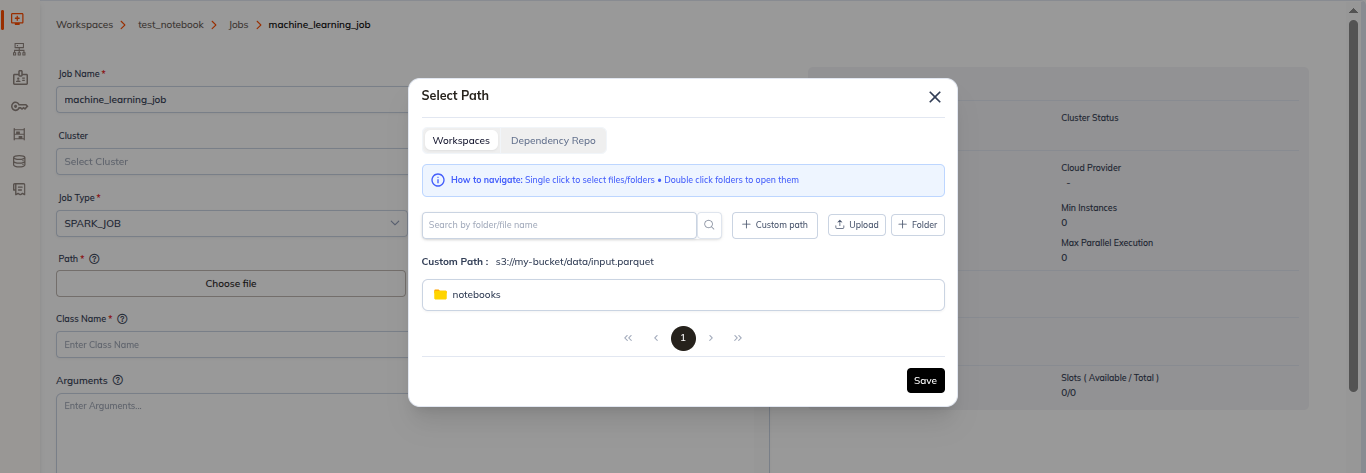
Task: Click the Enter Class Name field
Action: tap(231, 345)
